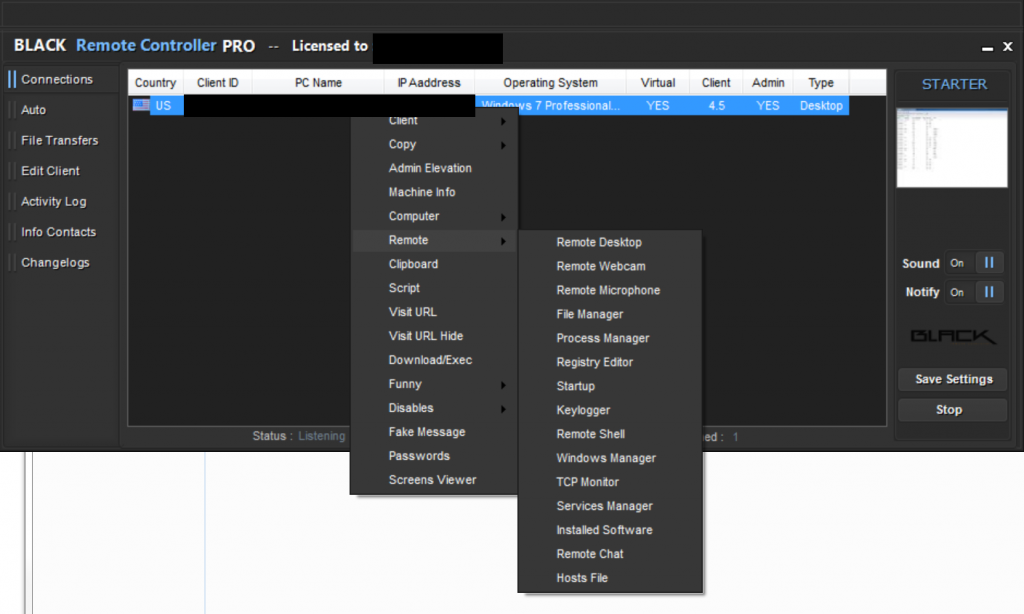Click the US flag icon in the client row
This screenshot has width=1024, height=614.
pyautogui.click(x=141, y=105)
